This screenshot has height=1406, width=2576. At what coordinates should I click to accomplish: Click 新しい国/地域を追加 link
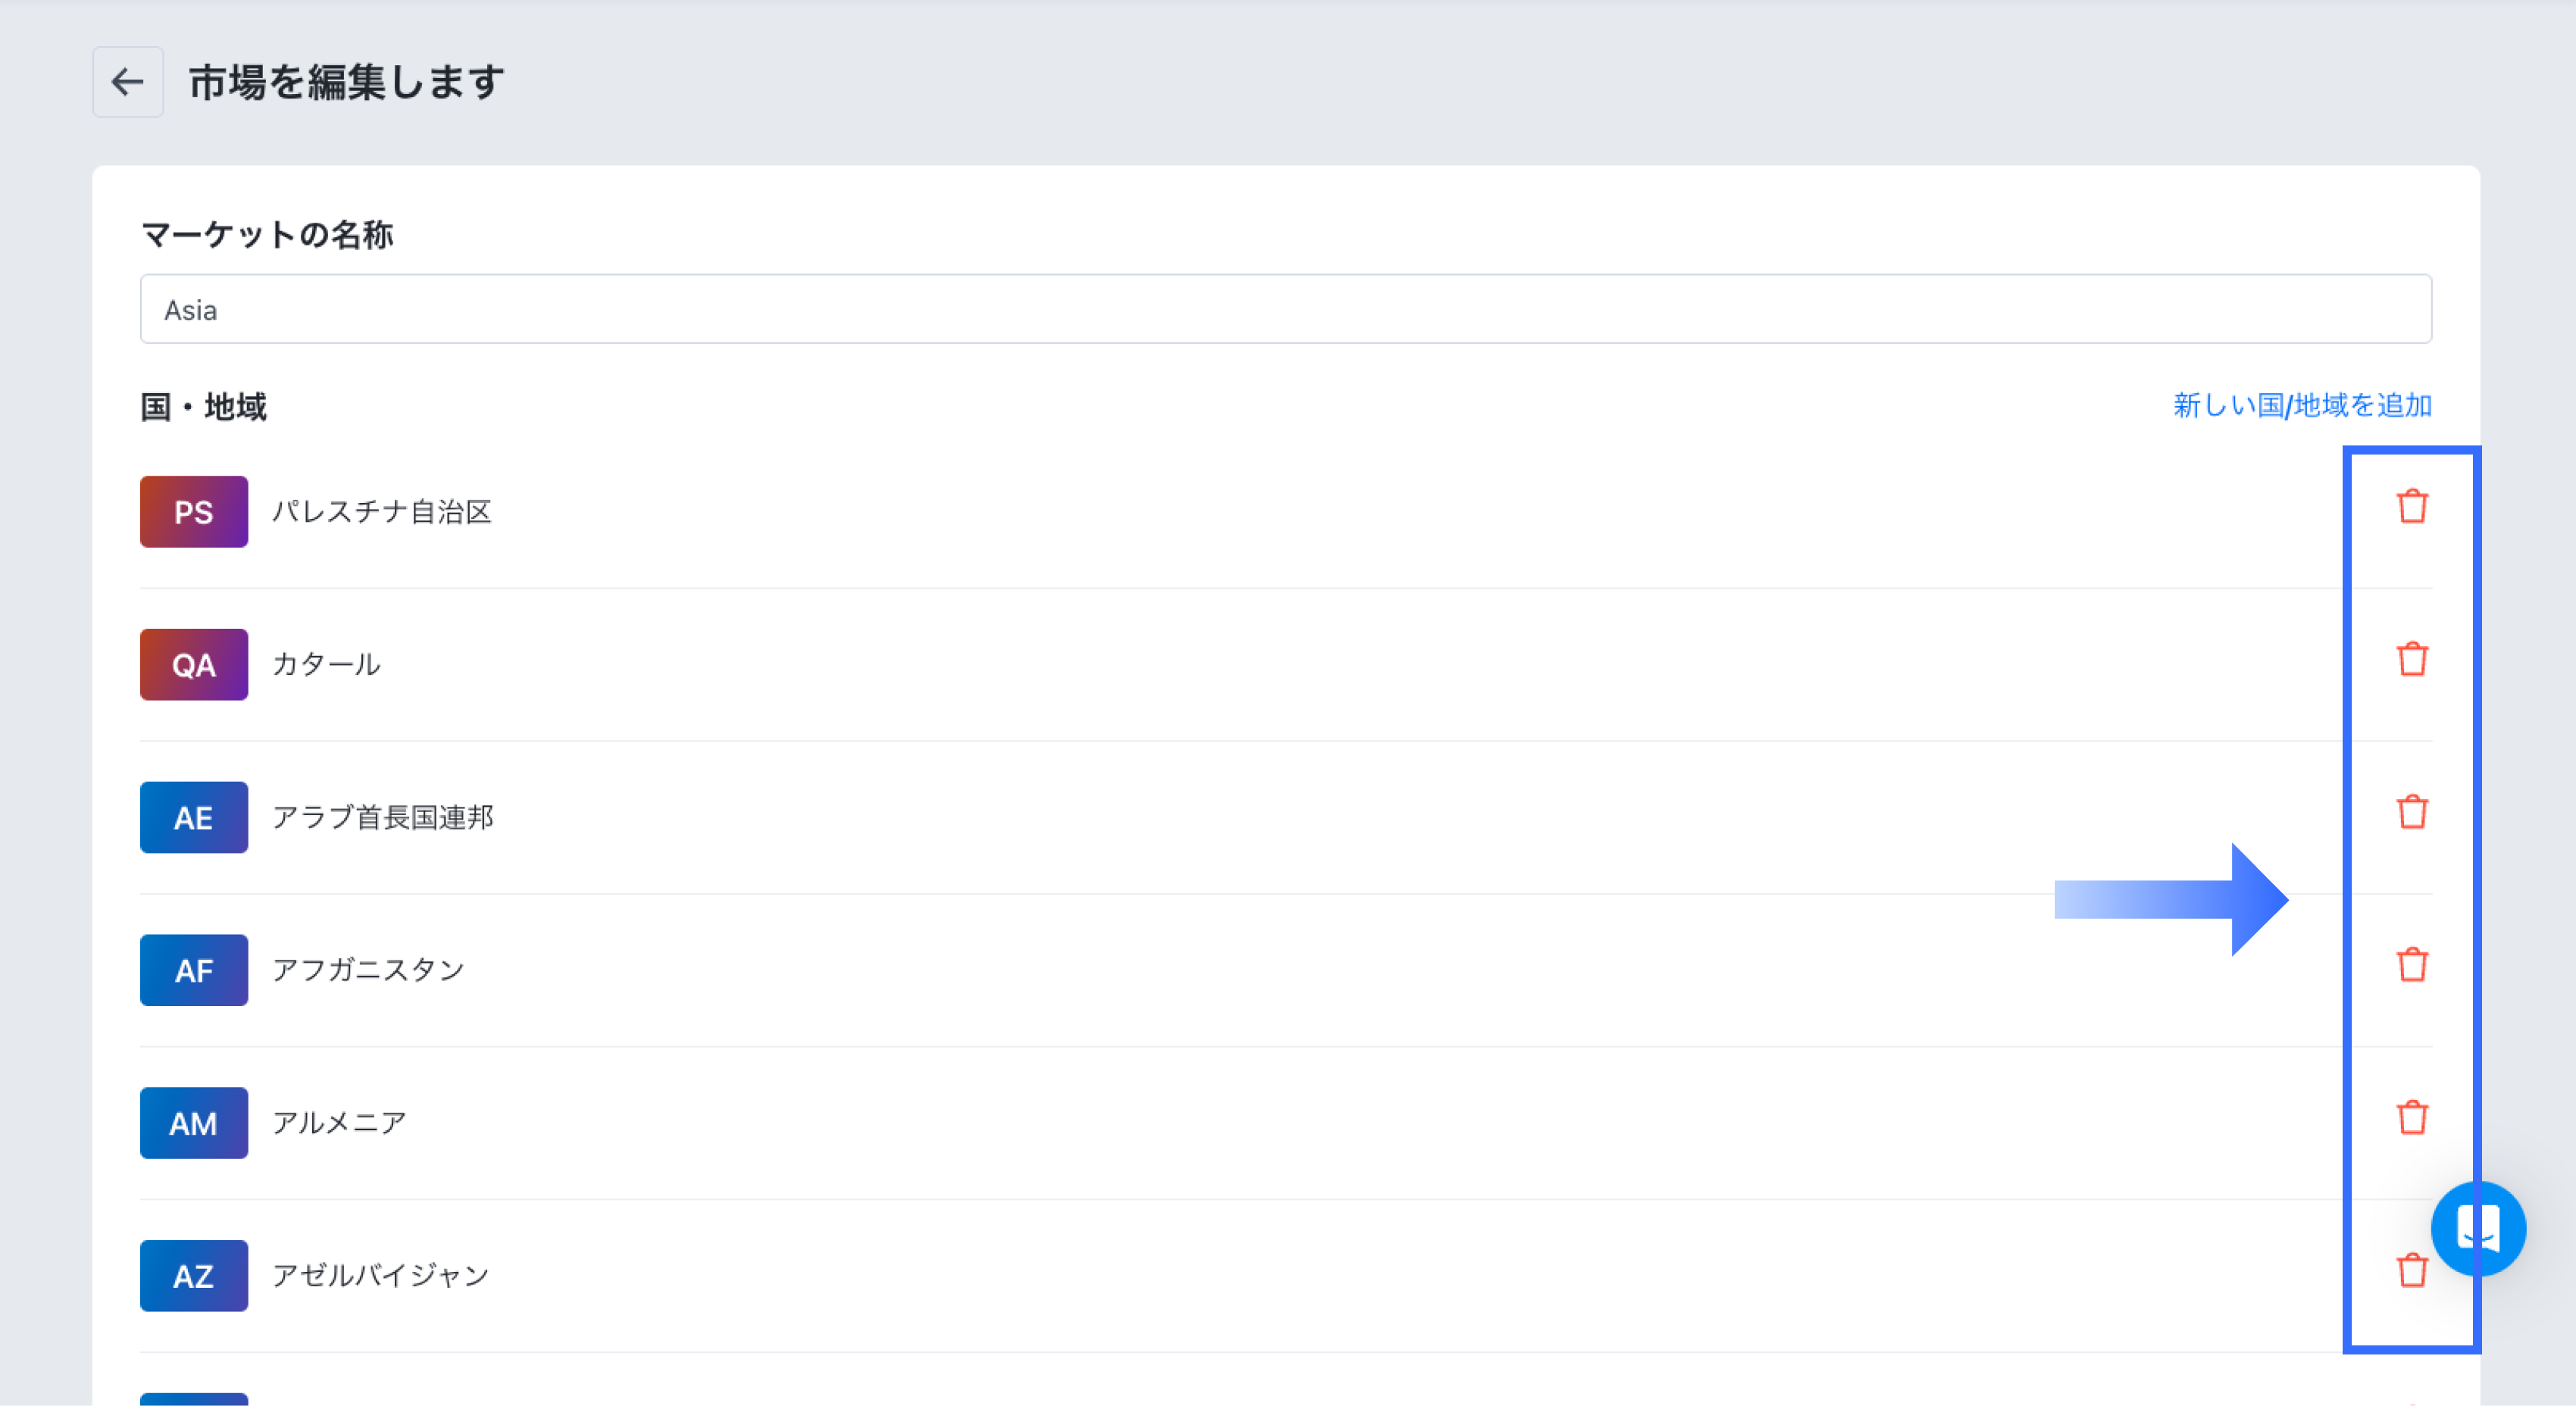tap(2302, 405)
